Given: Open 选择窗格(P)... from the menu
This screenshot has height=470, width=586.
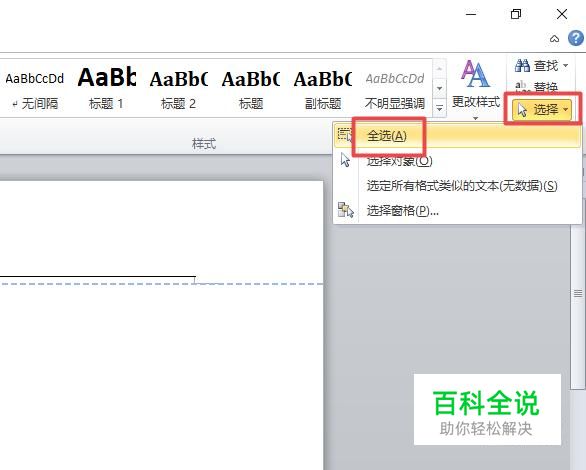Looking at the screenshot, I should (457, 211).
